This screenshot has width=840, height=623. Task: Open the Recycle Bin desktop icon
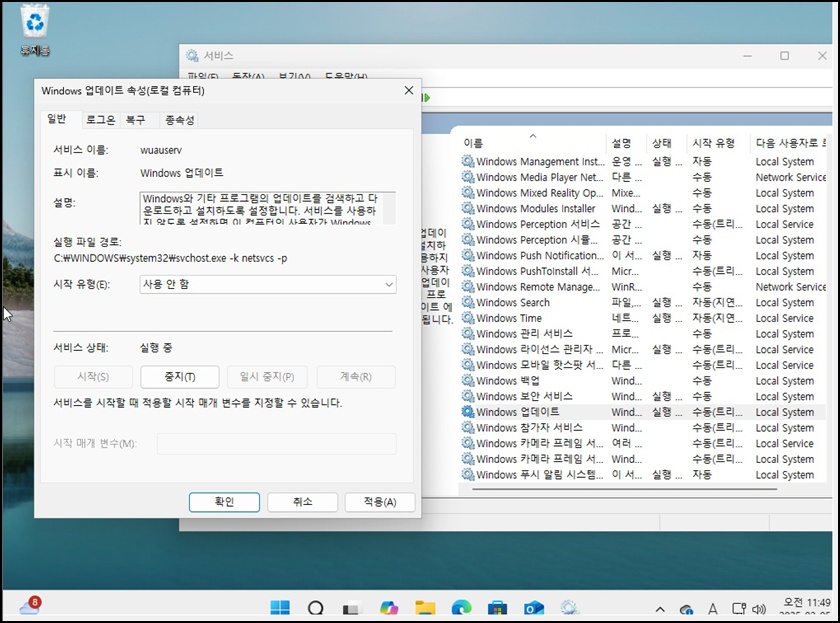pos(35,31)
